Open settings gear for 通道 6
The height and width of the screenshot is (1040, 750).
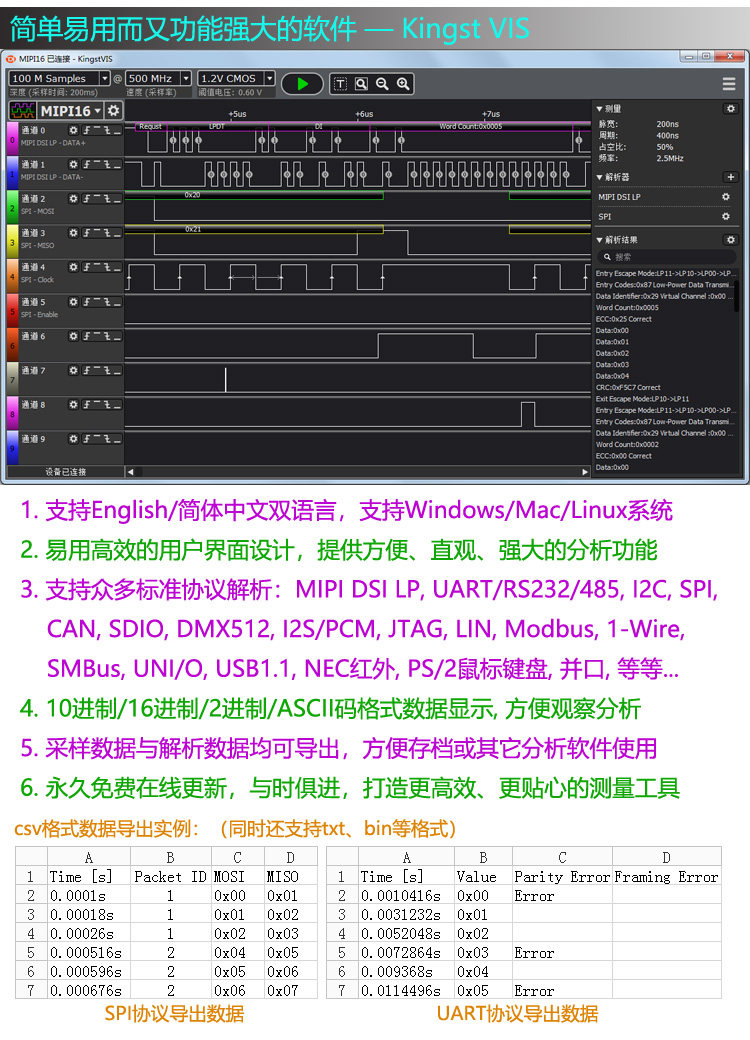(74, 336)
